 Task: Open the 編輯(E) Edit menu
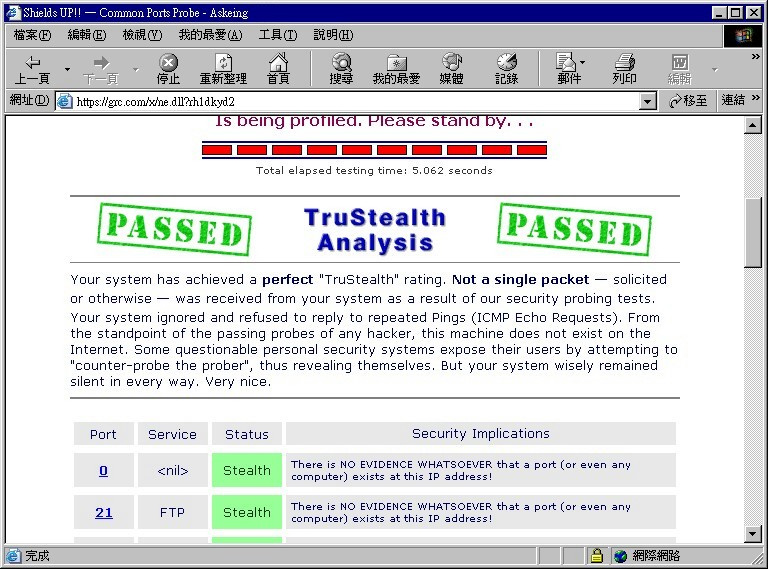coord(87,35)
